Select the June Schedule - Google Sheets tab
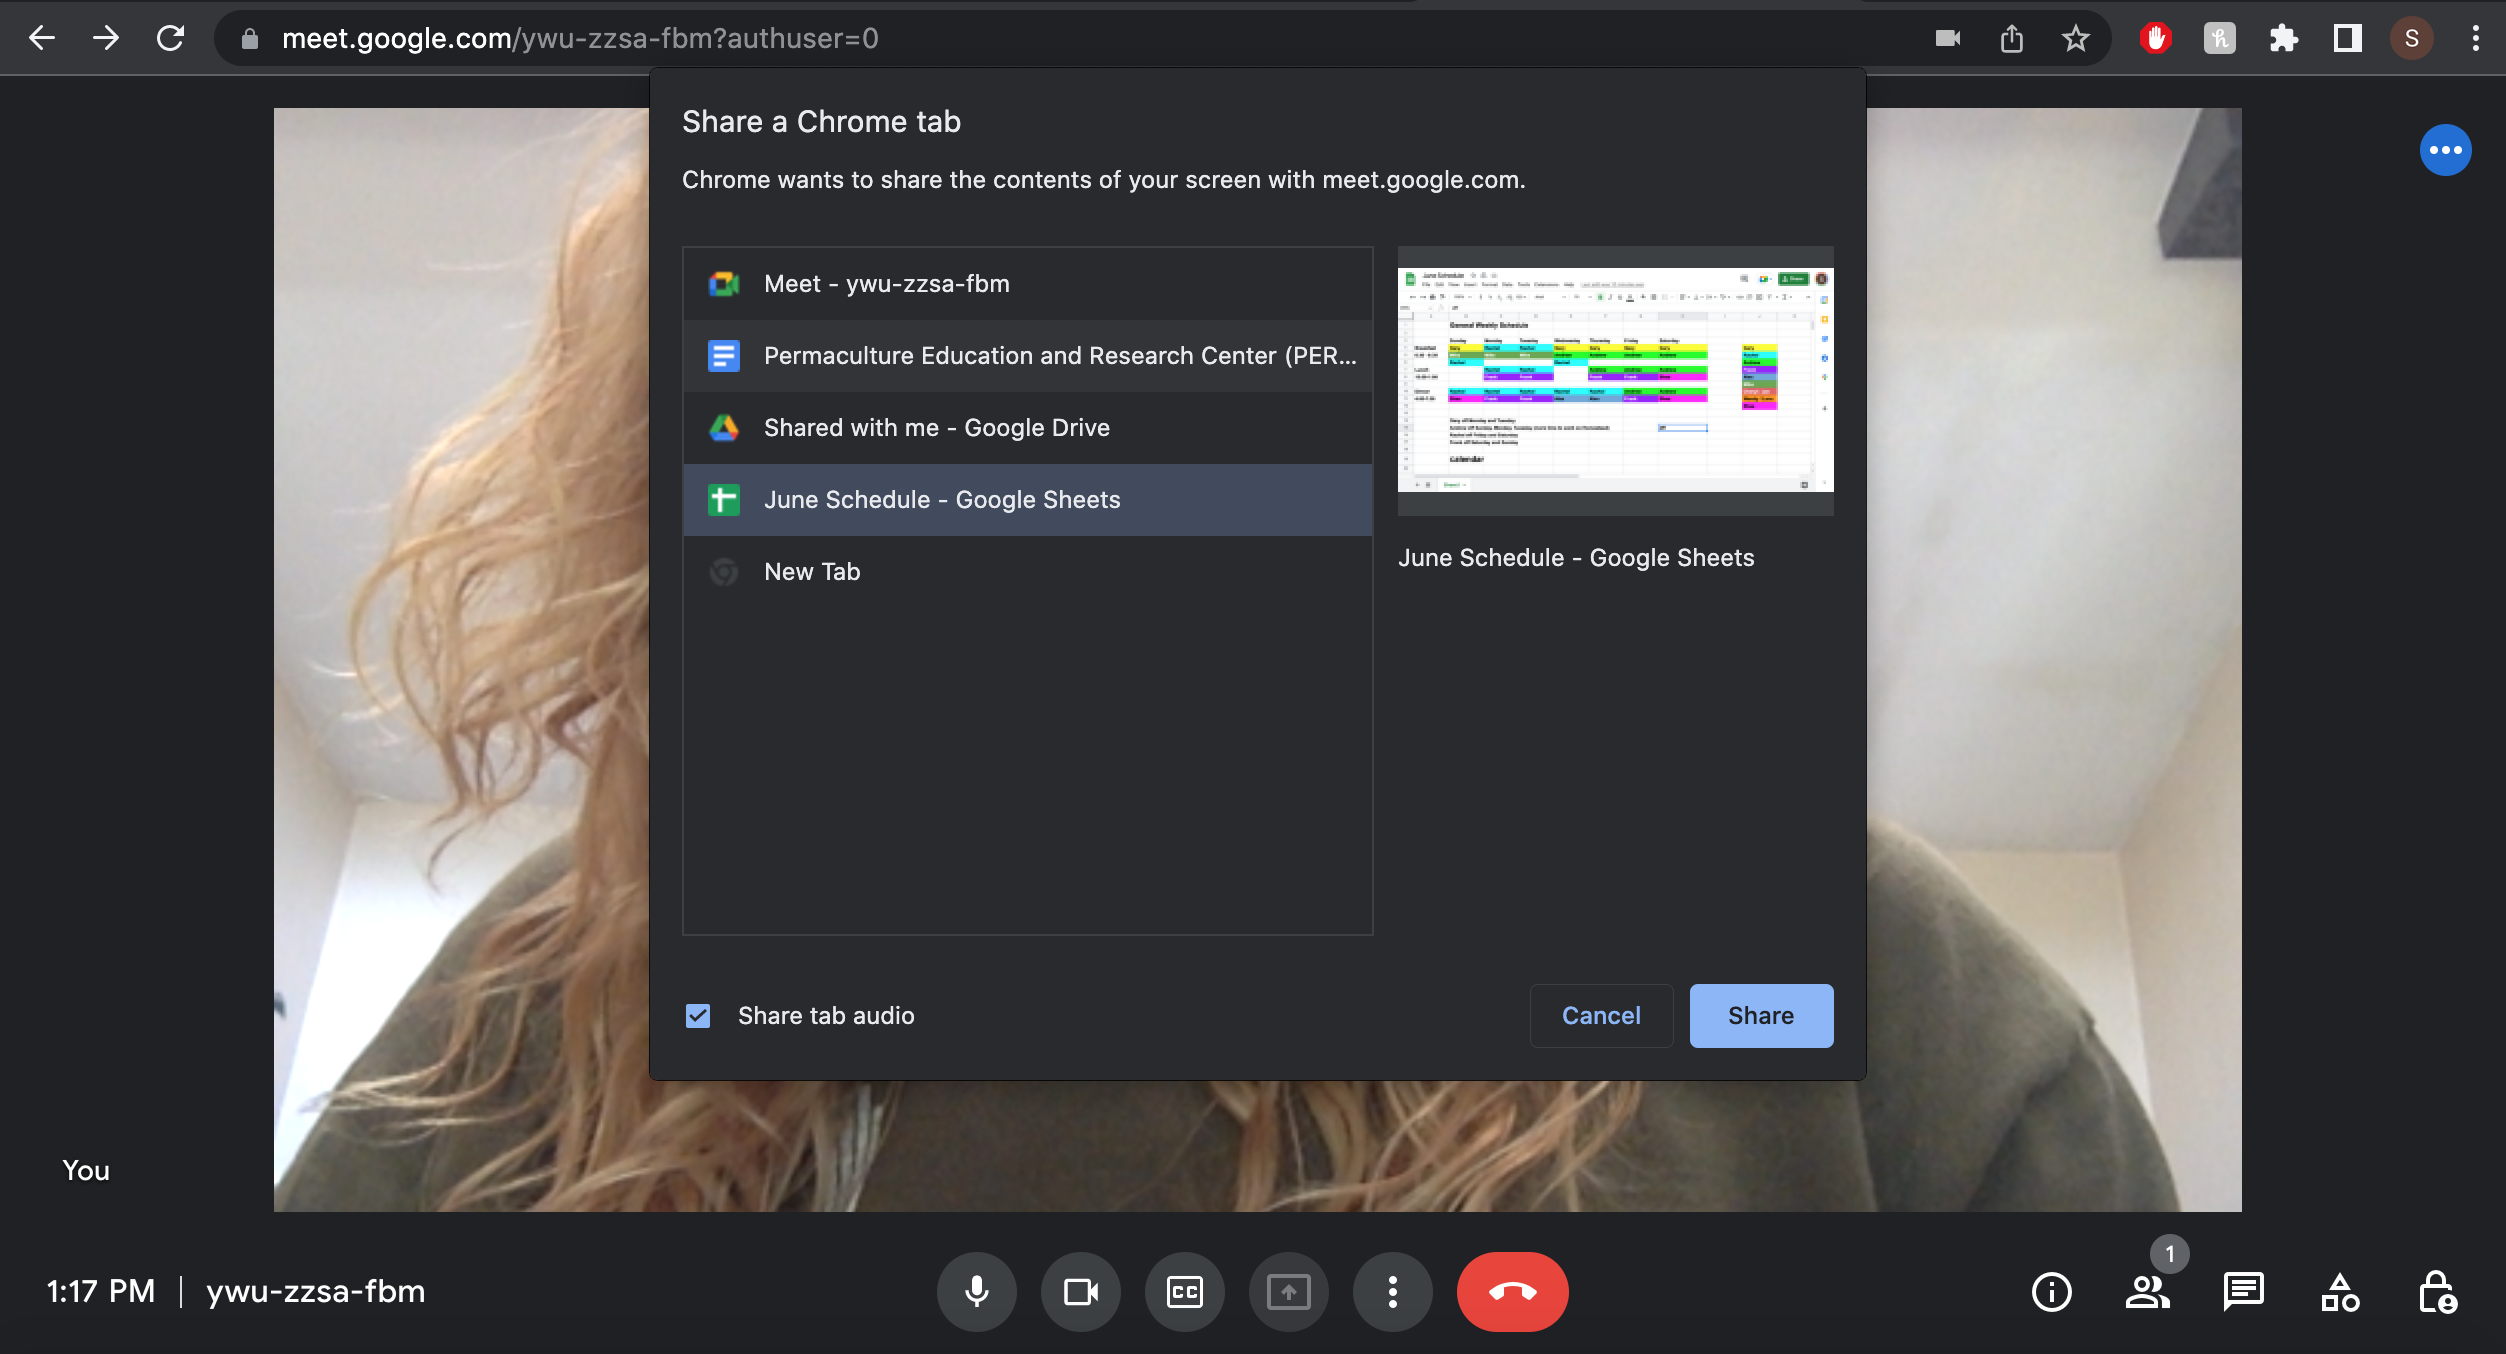 (1028, 500)
